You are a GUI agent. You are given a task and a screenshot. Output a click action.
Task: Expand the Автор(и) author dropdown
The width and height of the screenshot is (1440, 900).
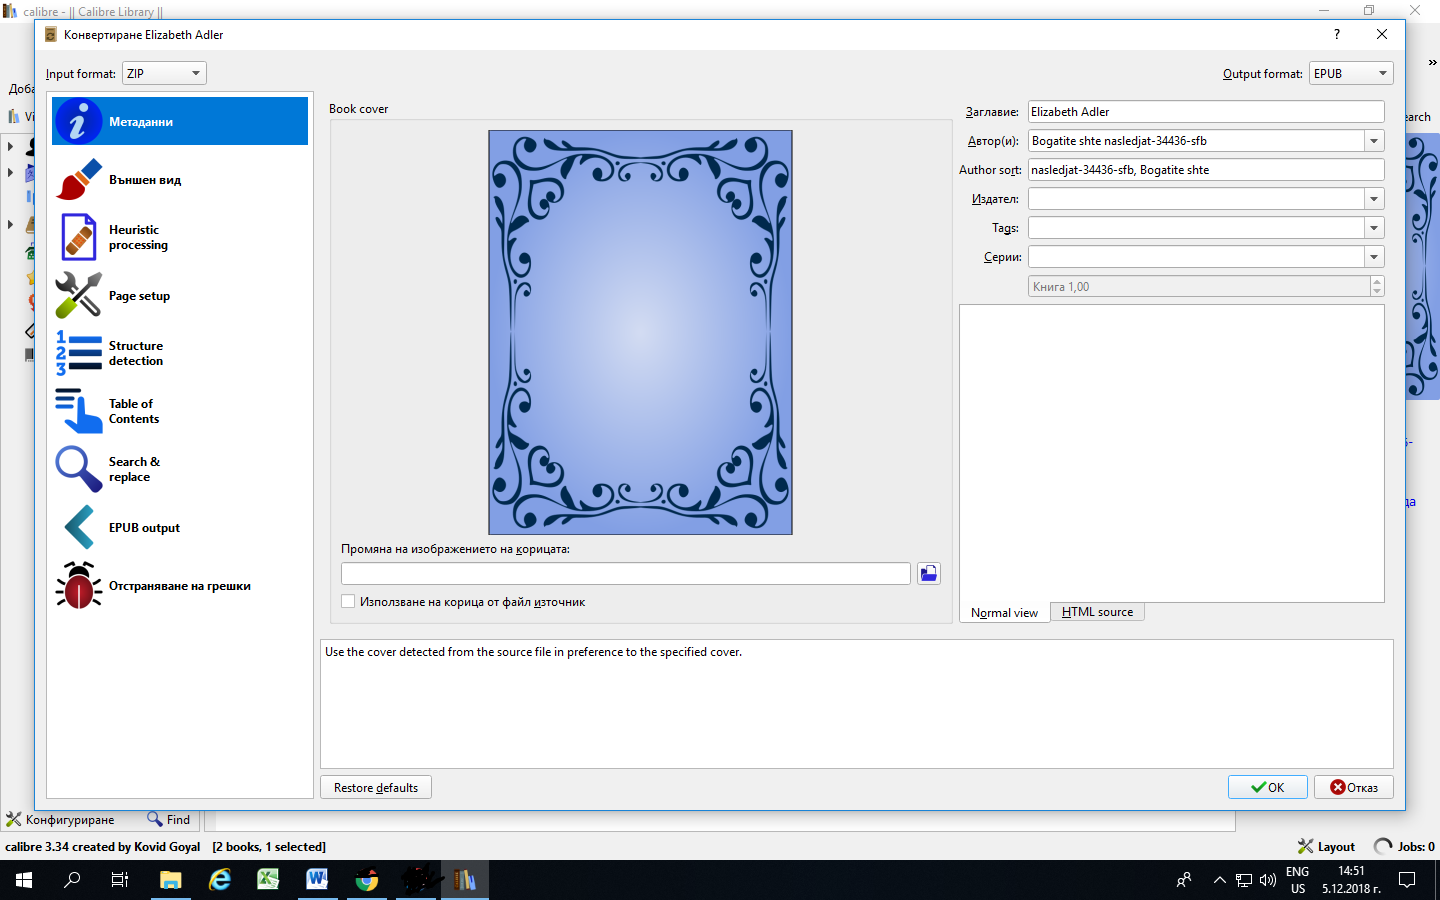point(1374,141)
